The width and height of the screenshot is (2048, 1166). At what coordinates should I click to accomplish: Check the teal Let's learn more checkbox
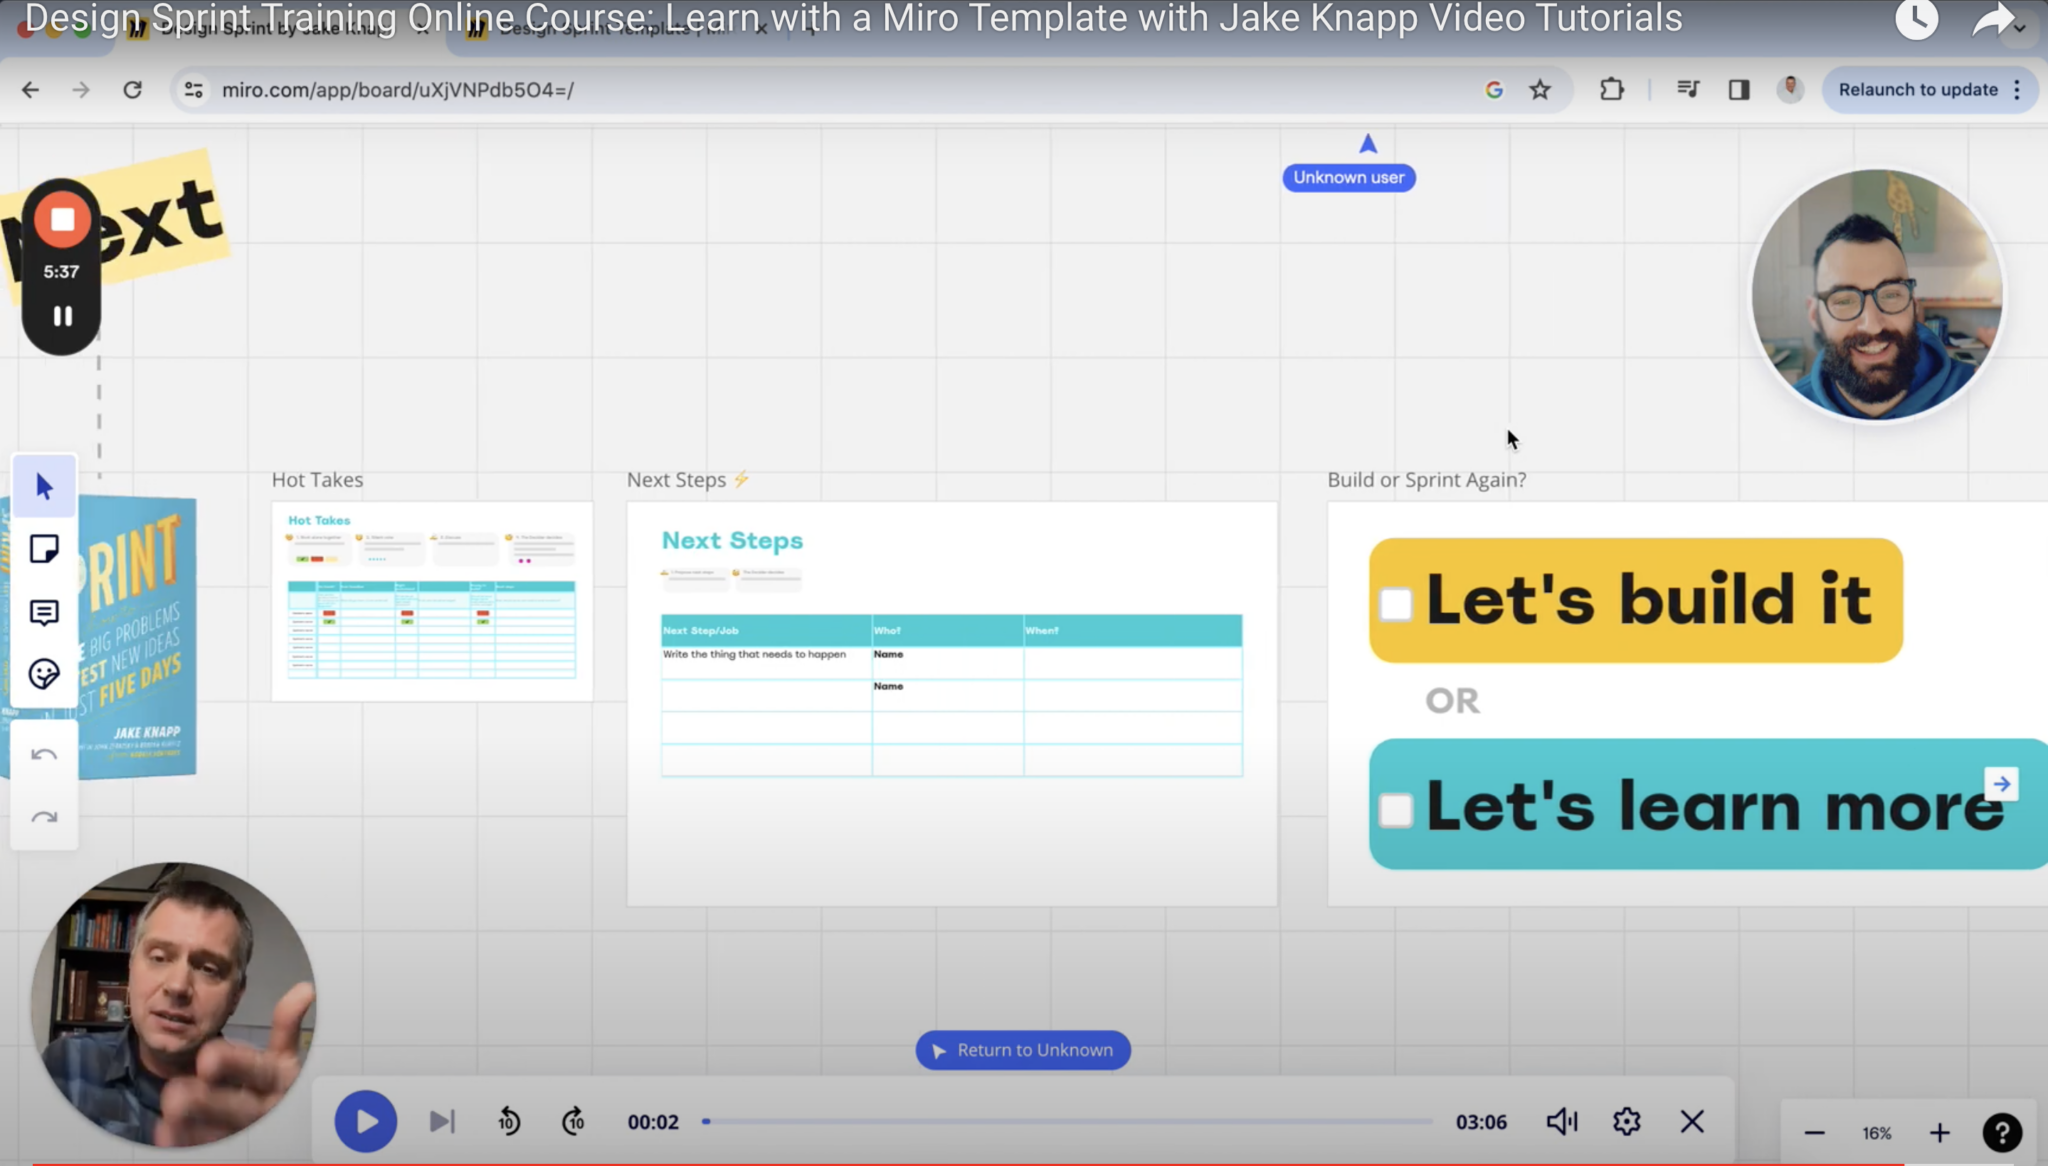tap(1394, 811)
